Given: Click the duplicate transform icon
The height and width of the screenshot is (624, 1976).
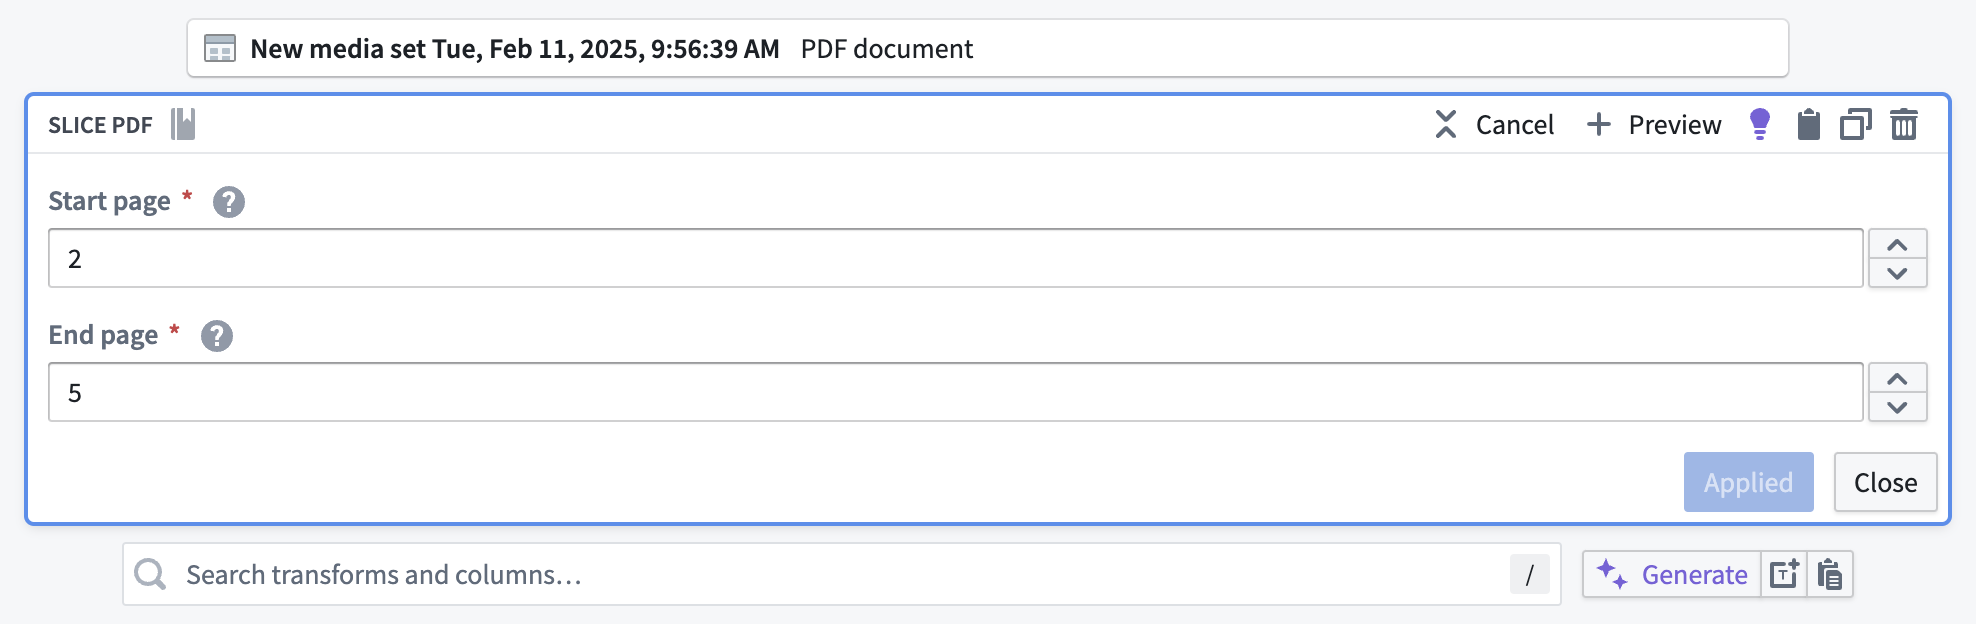Looking at the screenshot, I should pyautogui.click(x=1855, y=124).
